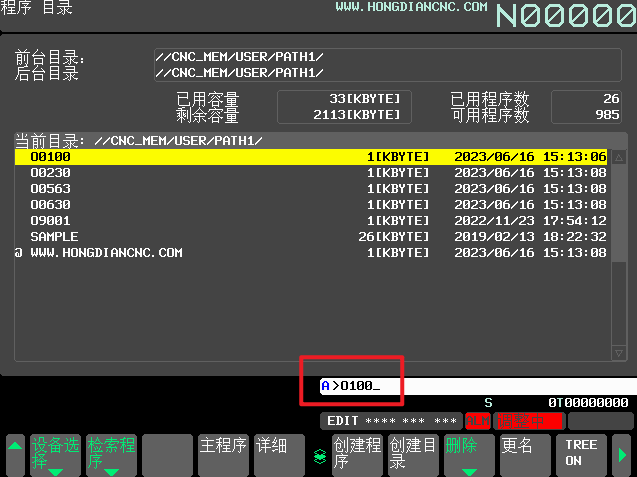Select program O9001 in the directory
This screenshot has width=637, height=477.
click(x=50, y=221)
